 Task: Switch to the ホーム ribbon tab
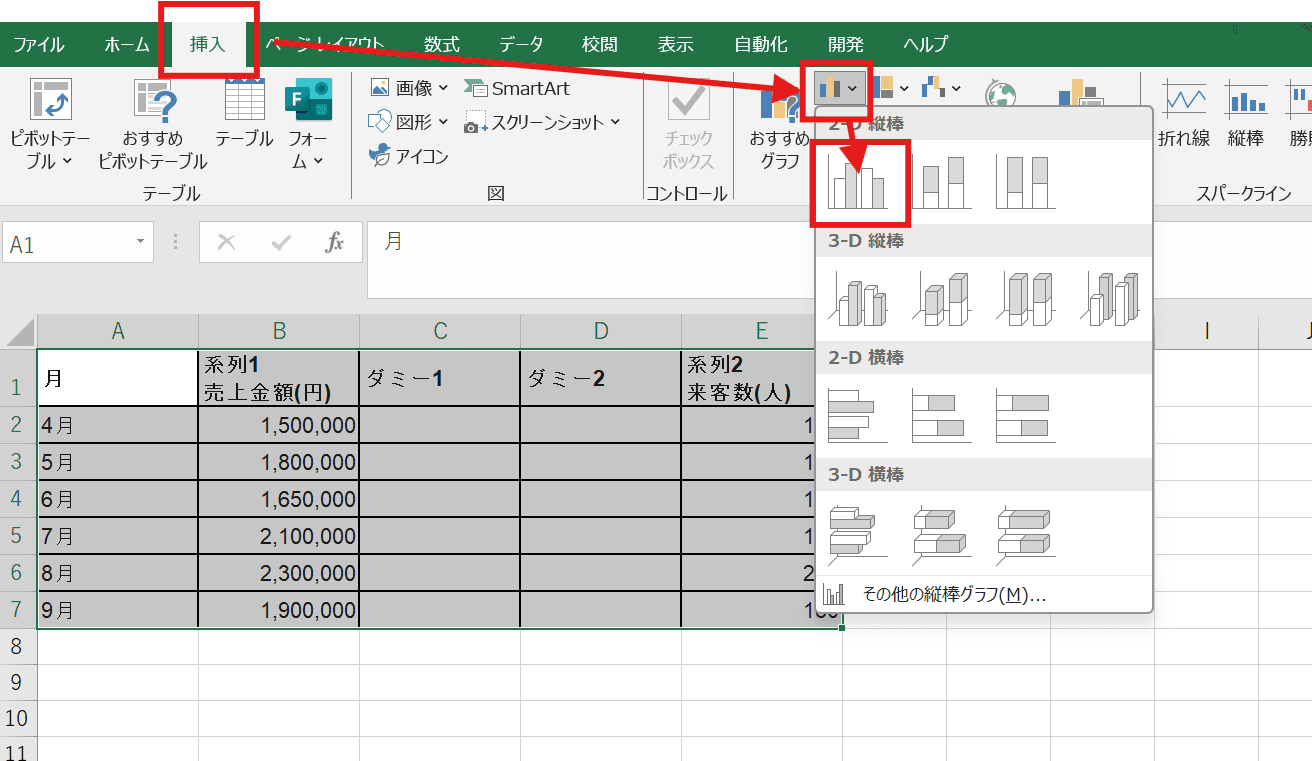click(x=126, y=44)
